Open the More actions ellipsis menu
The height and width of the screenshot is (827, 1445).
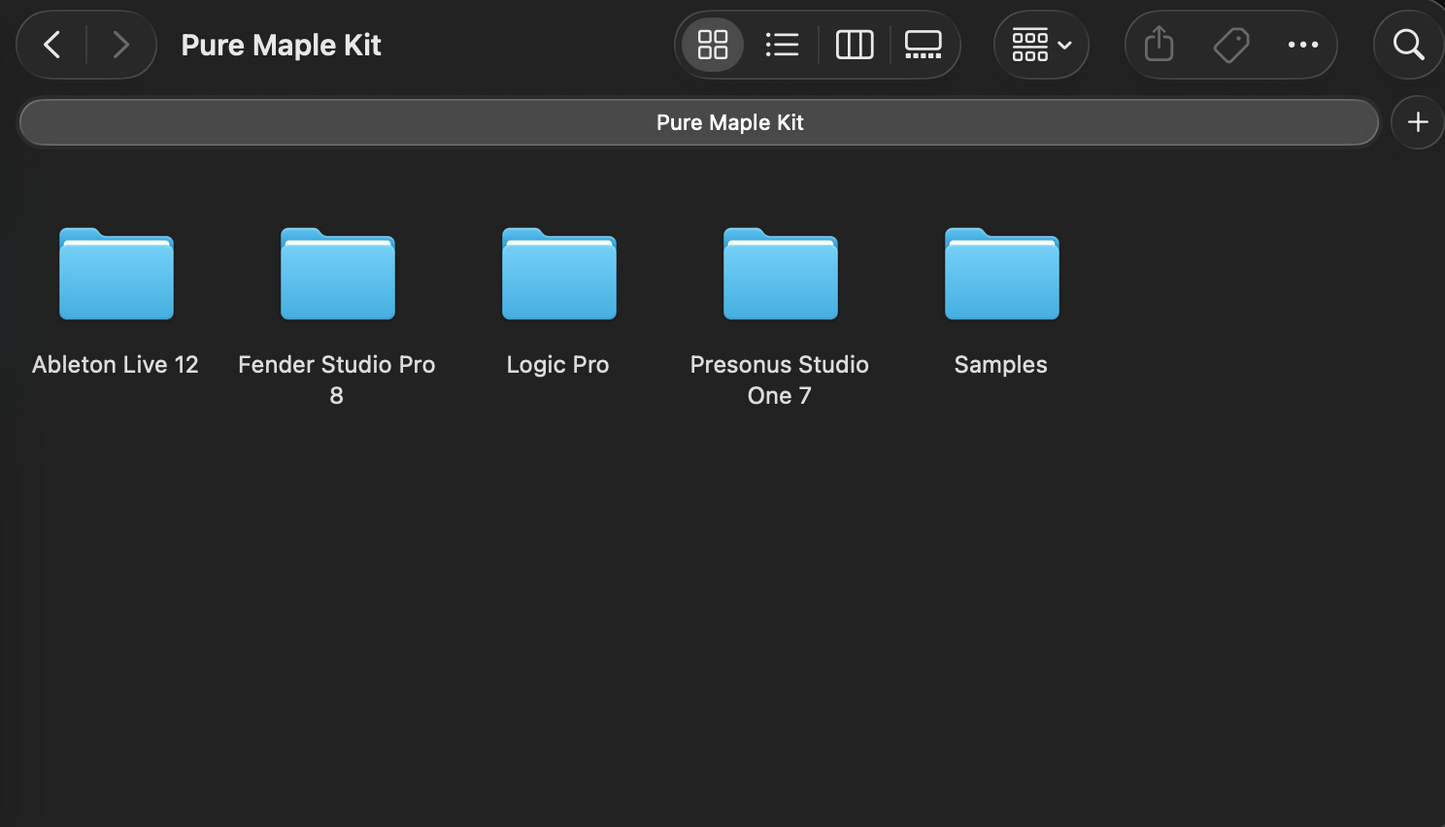(1303, 45)
